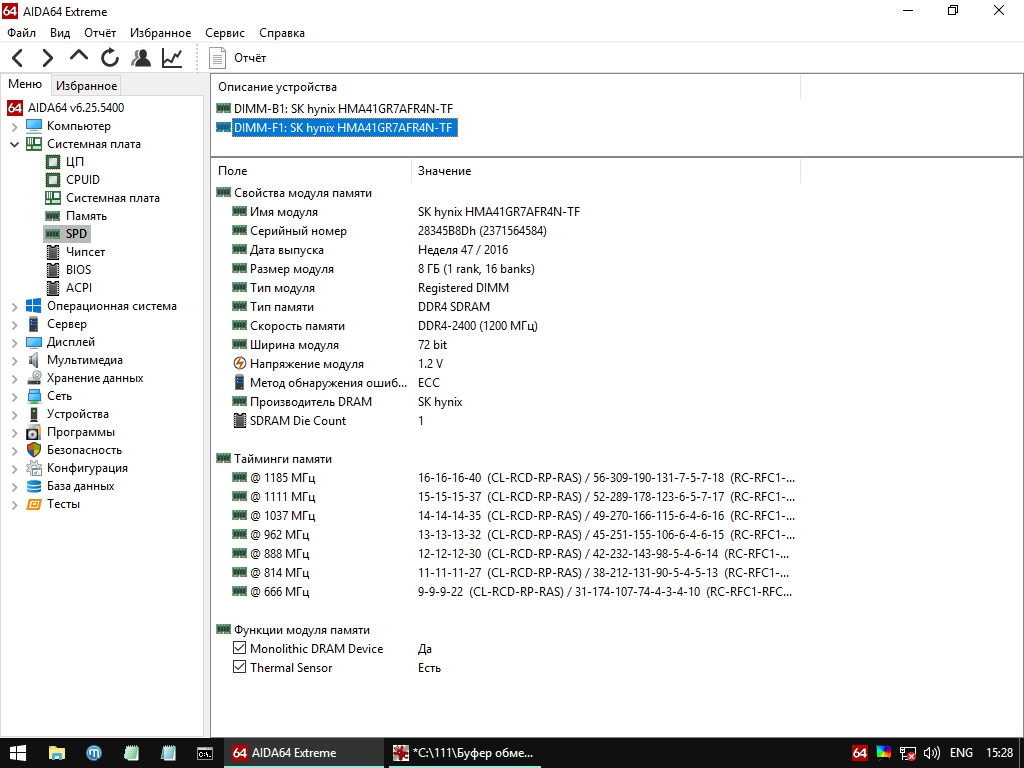
Task: Click the Мультимедиа speaker icon
Action: (34, 360)
